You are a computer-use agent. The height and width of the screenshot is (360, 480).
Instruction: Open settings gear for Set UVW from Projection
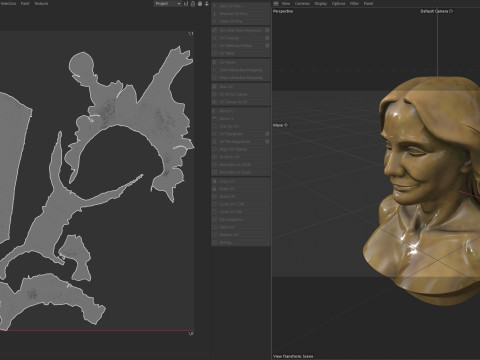[267, 30]
